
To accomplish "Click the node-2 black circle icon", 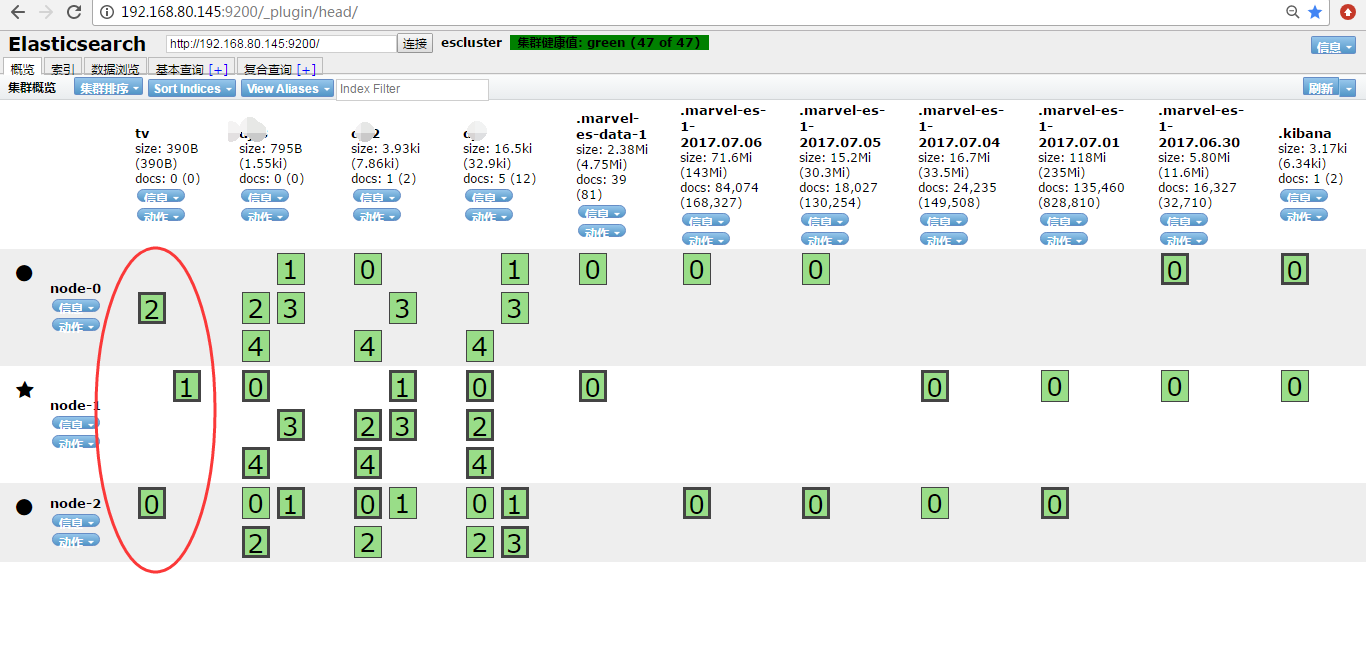I will click(24, 507).
